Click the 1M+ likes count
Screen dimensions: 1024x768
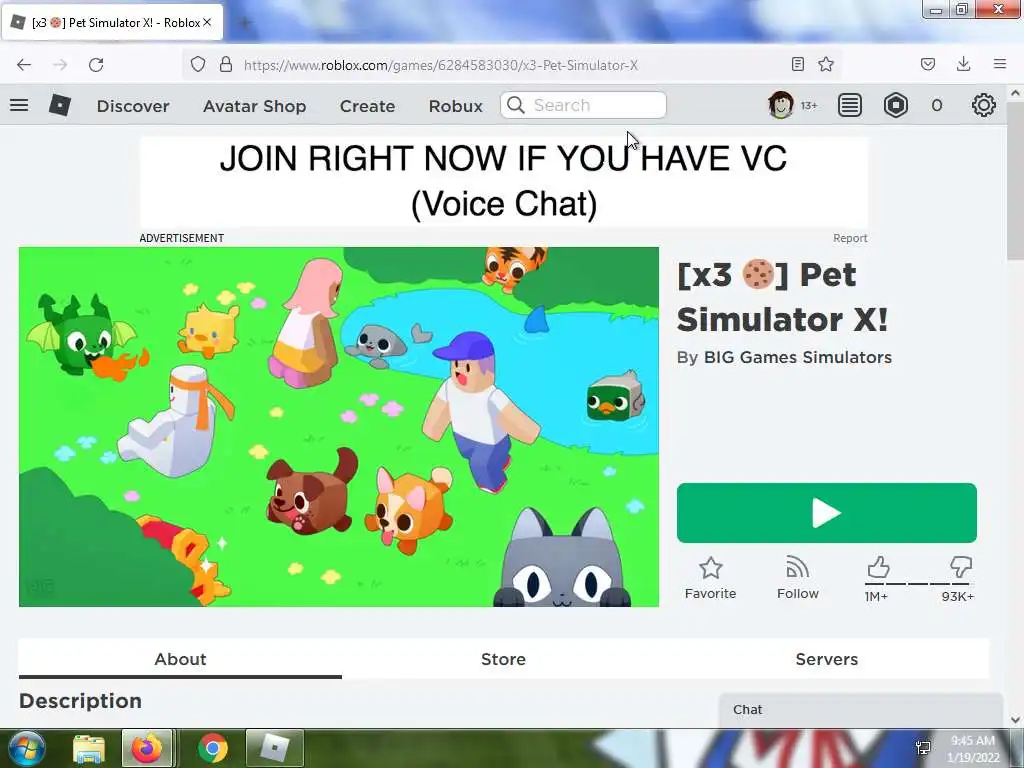coord(876,596)
